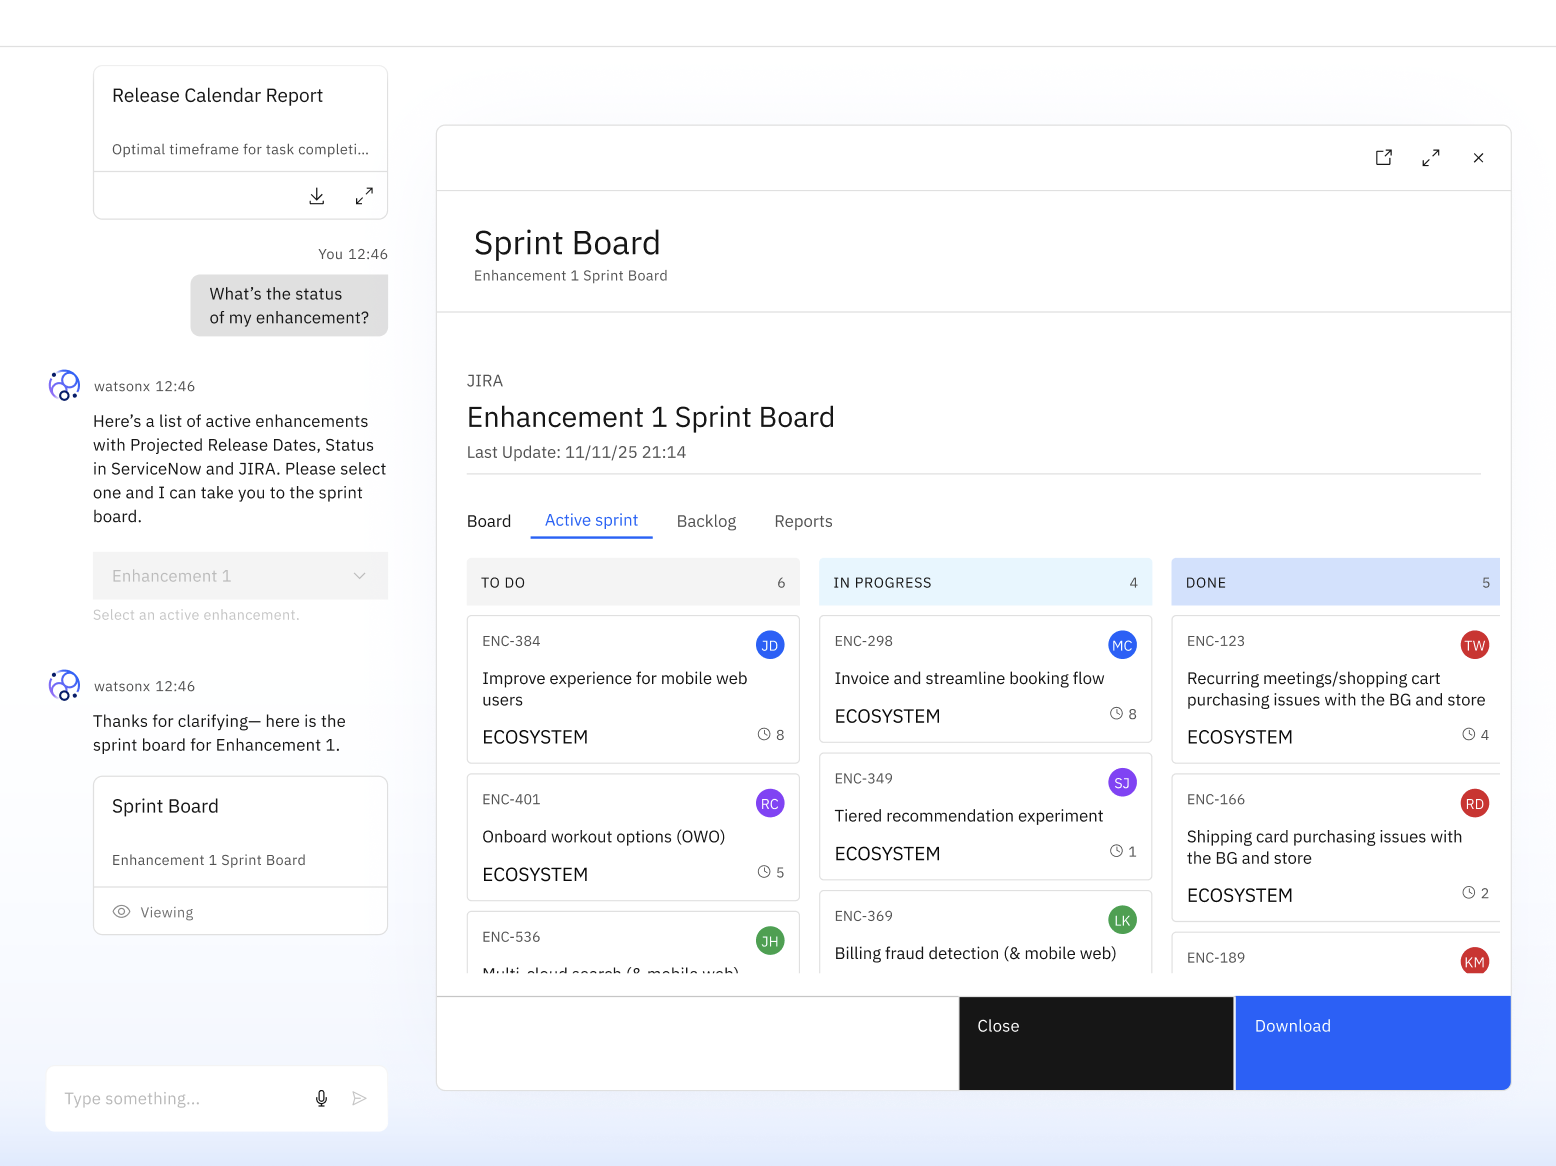Click the TW avatar on ENC-123
1556x1166 pixels.
(1475, 645)
